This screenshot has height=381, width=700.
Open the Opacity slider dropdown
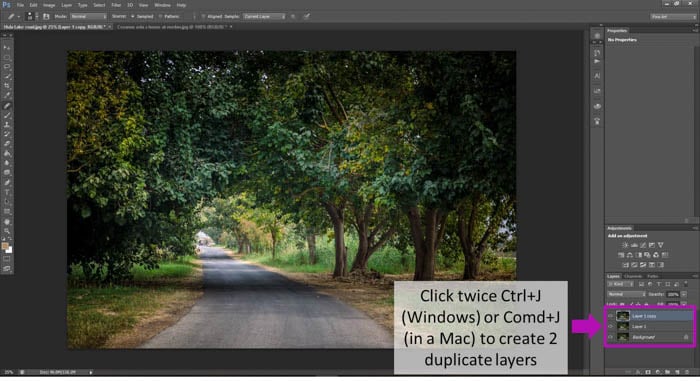[684, 294]
